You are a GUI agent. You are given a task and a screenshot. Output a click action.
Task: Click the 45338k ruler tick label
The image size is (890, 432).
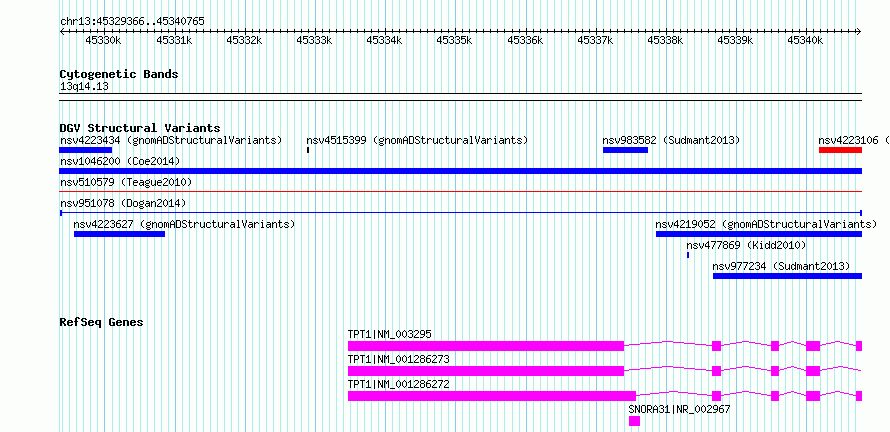click(x=665, y=40)
